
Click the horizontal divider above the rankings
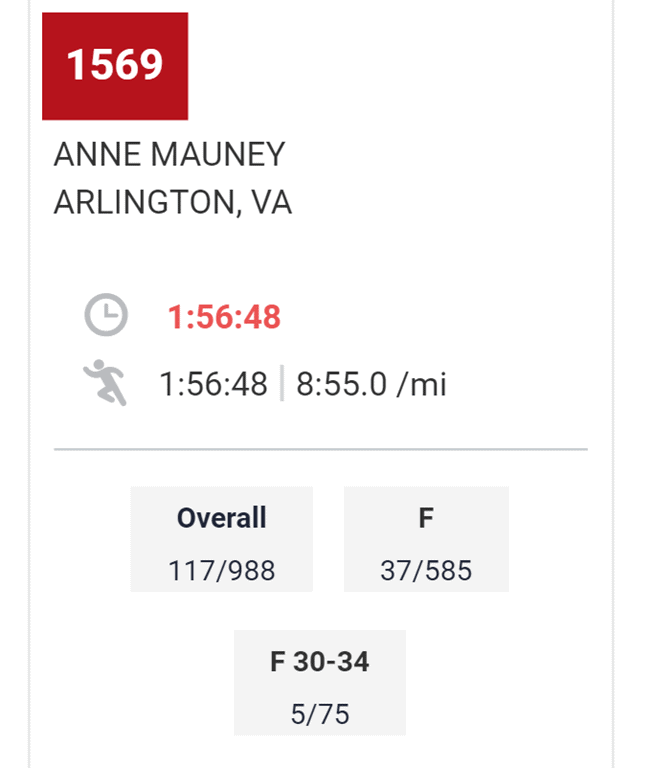(x=320, y=450)
